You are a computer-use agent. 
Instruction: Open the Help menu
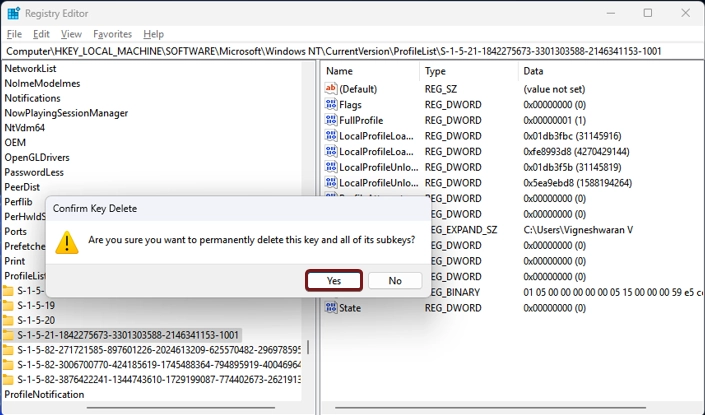[153, 34]
